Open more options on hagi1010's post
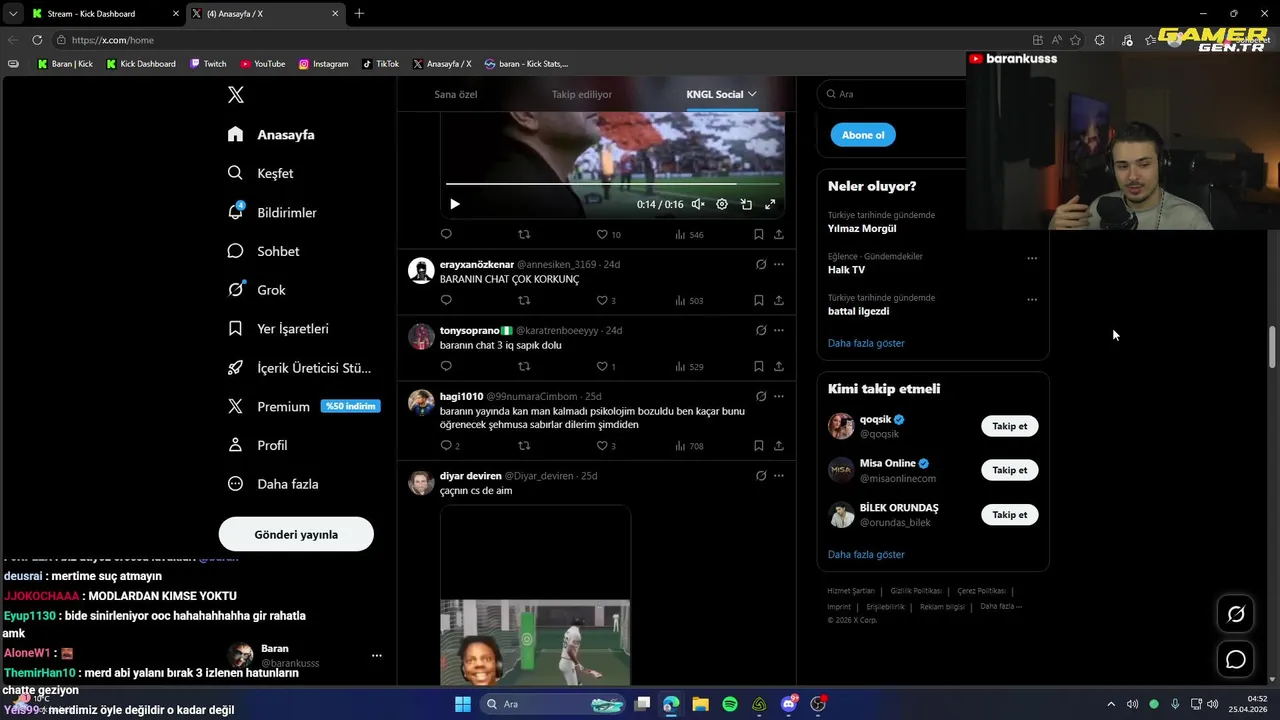 coord(779,396)
